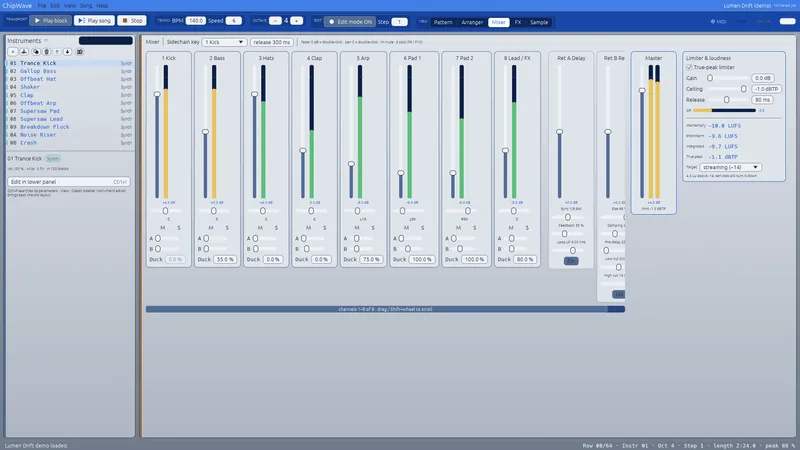800x450 pixels.
Task: Click Edit in lower panel button
Action: coord(69,182)
